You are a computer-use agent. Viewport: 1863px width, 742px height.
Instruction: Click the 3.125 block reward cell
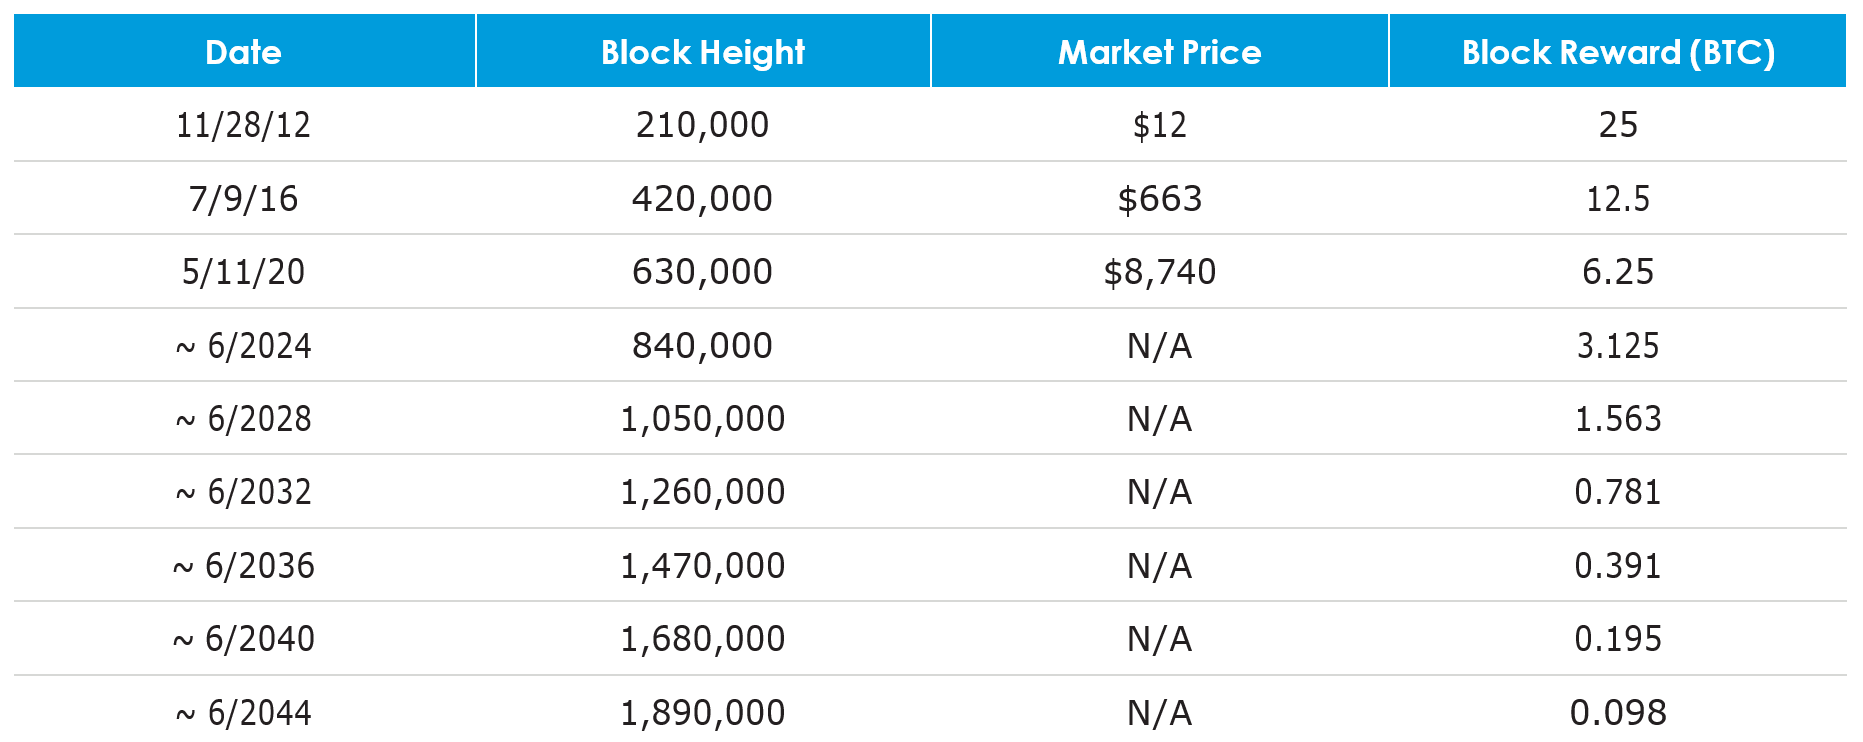[x=1617, y=346]
